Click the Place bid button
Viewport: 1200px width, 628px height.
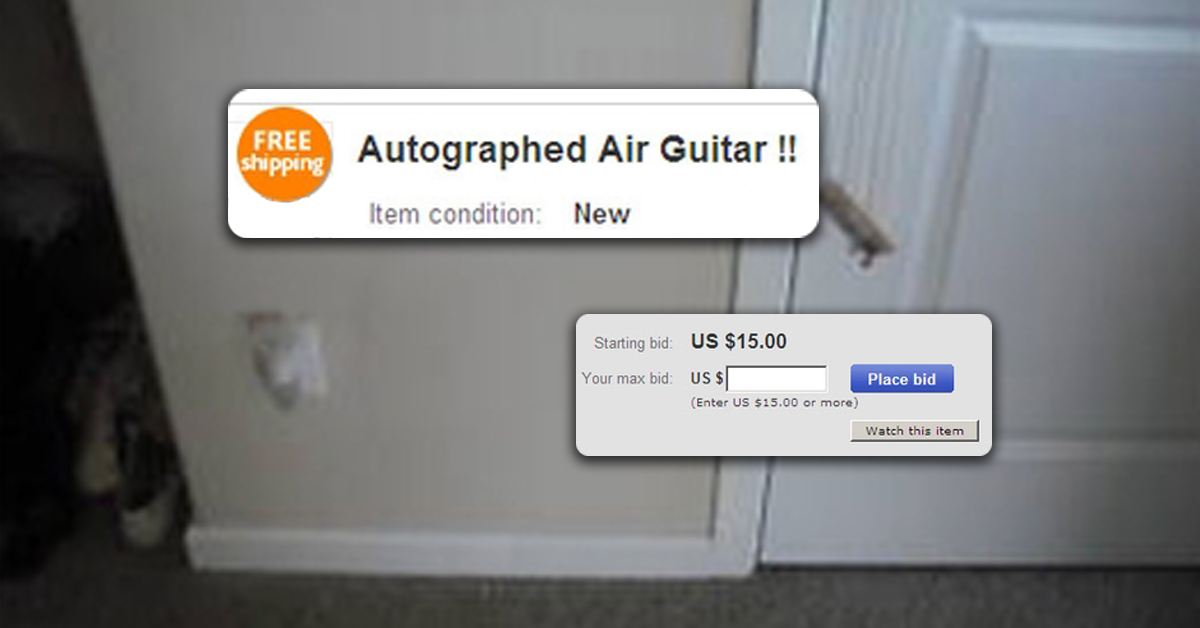pyautogui.click(x=902, y=379)
